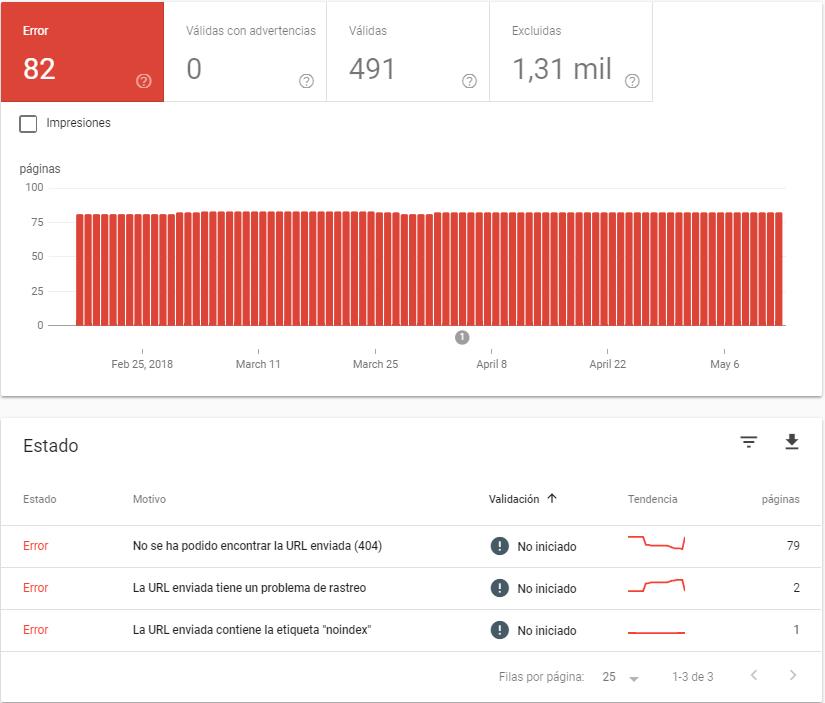
Task: Click the help icon on Error card
Action: pyautogui.click(x=143, y=81)
